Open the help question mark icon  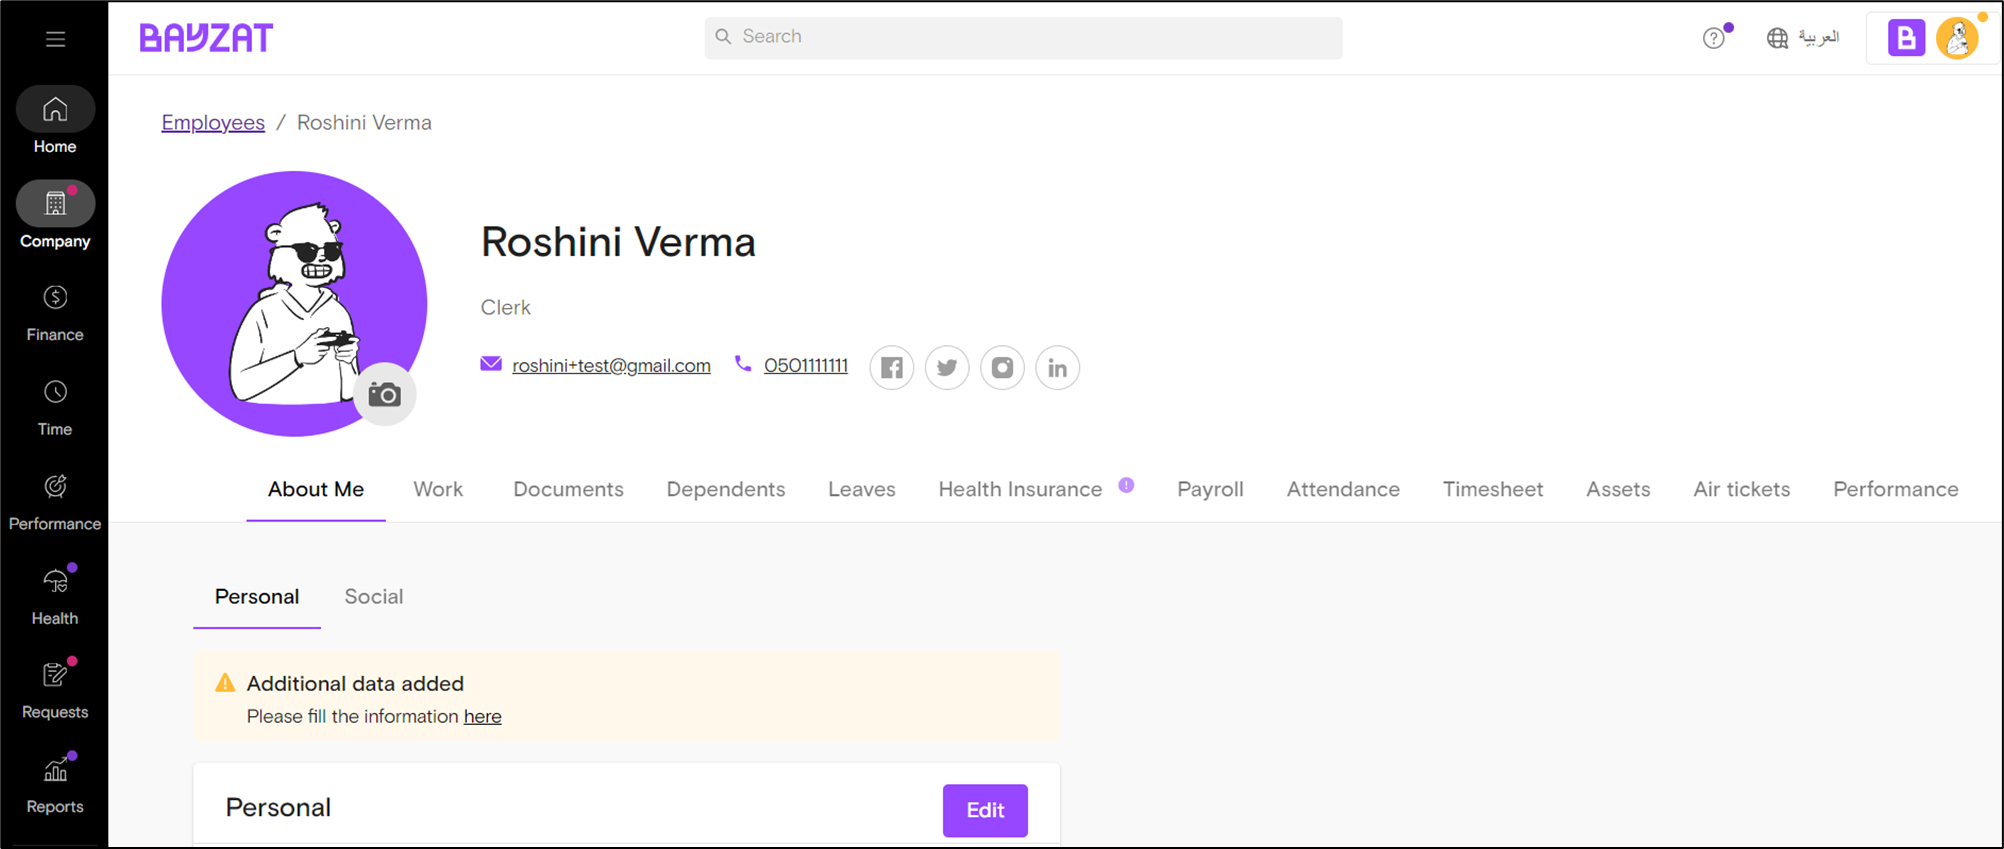tap(1714, 38)
